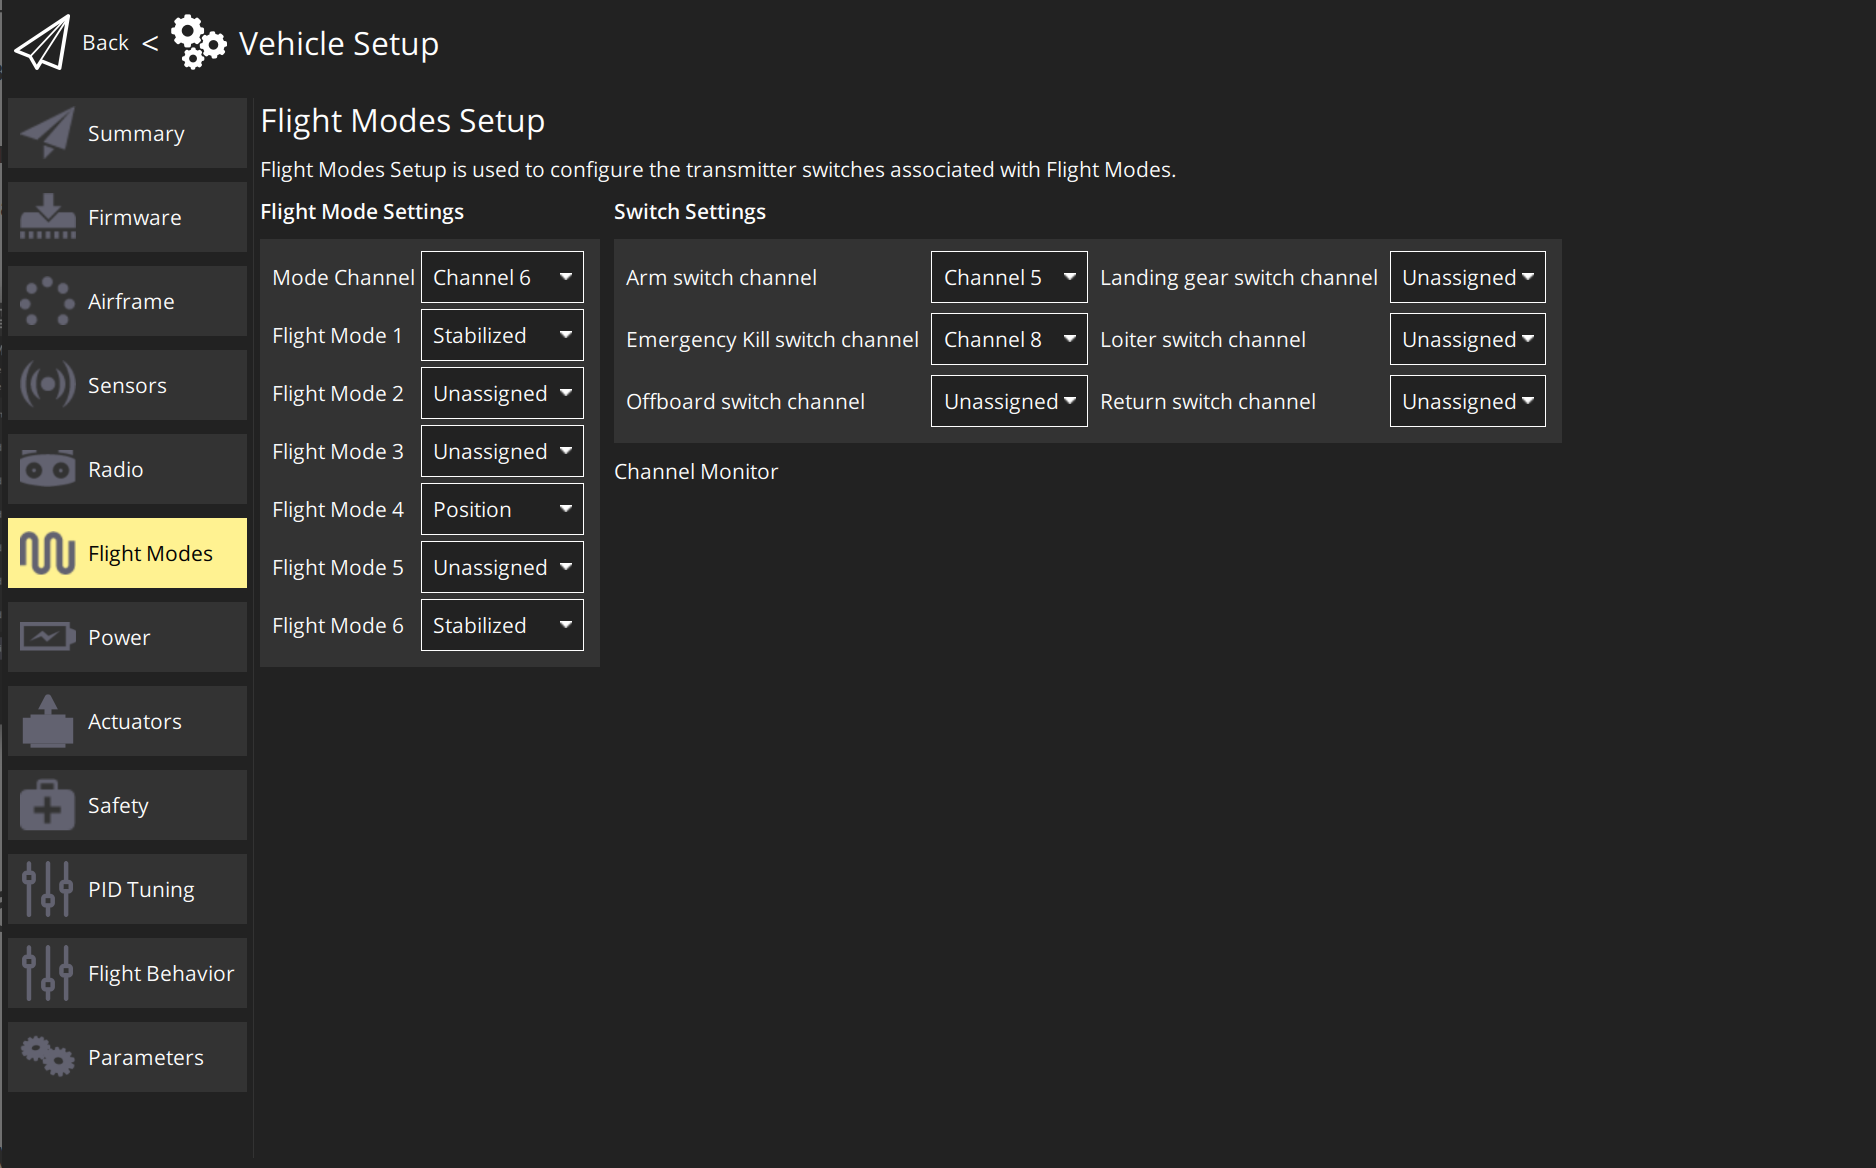Select the Airframe dots icon

[47, 301]
